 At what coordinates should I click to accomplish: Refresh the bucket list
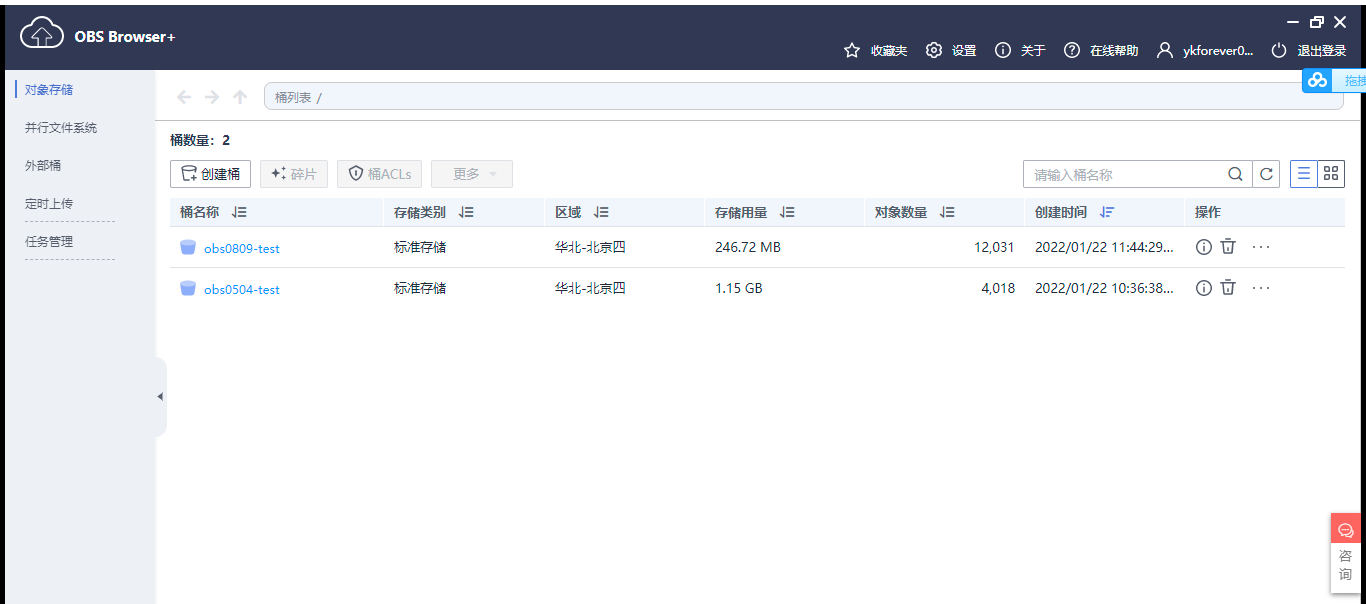[x=1266, y=174]
